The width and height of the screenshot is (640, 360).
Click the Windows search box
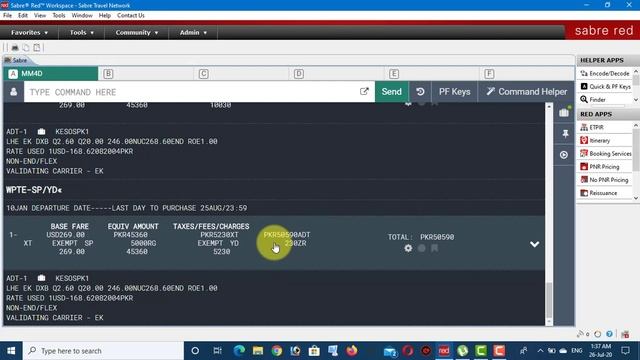pyautogui.click(x=103, y=351)
